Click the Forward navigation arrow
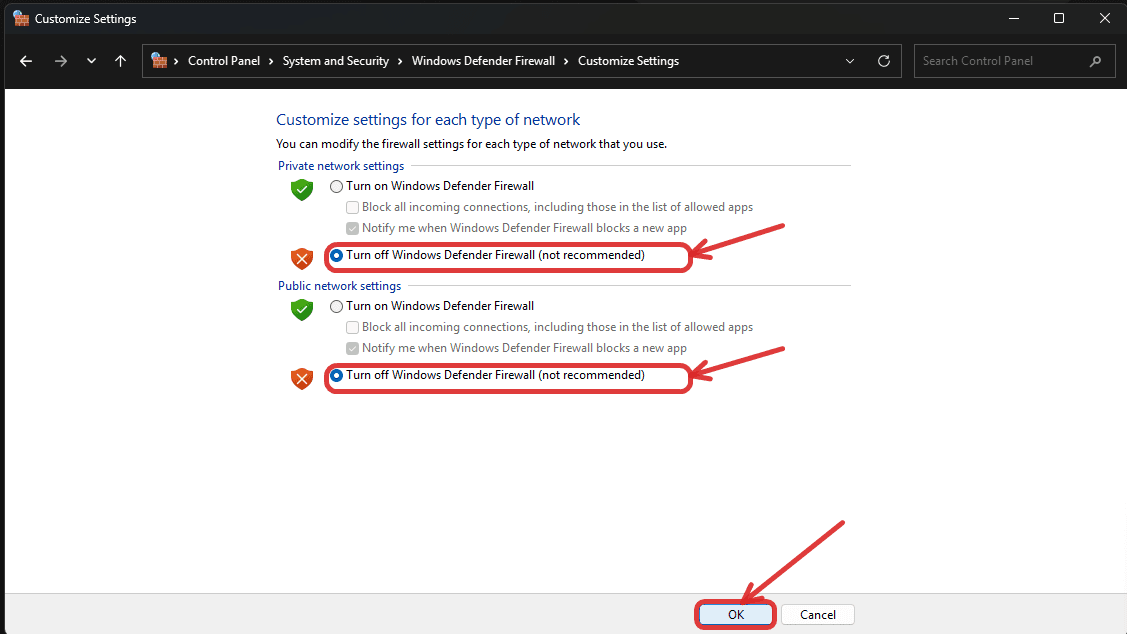This screenshot has height=634, width=1127. [x=61, y=61]
